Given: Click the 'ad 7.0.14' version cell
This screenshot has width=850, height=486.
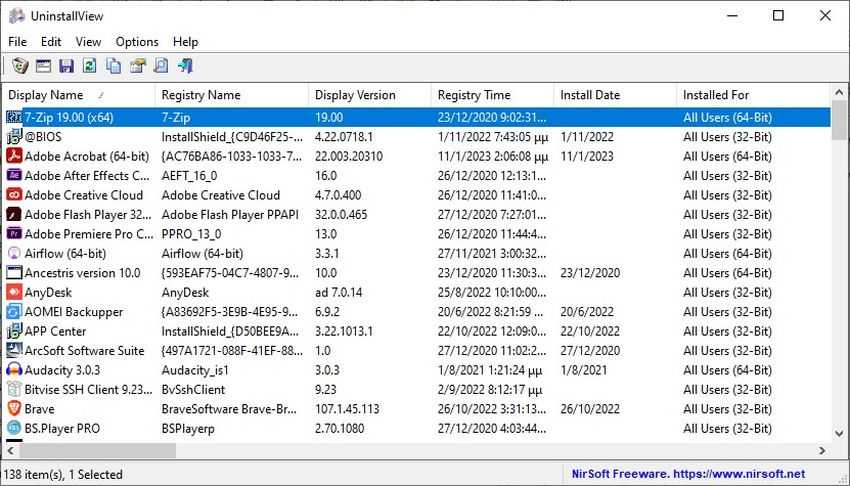Looking at the screenshot, I should [338, 292].
